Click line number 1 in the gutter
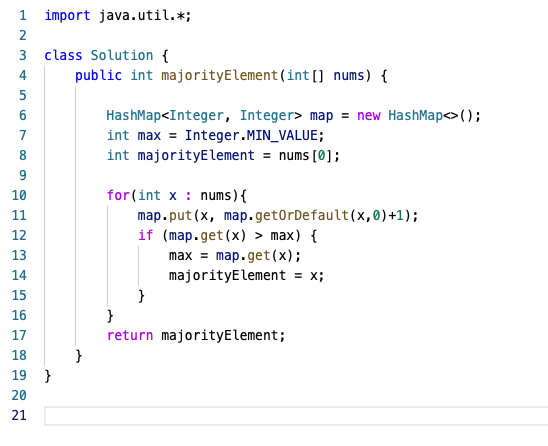The image size is (548, 446). [23, 16]
